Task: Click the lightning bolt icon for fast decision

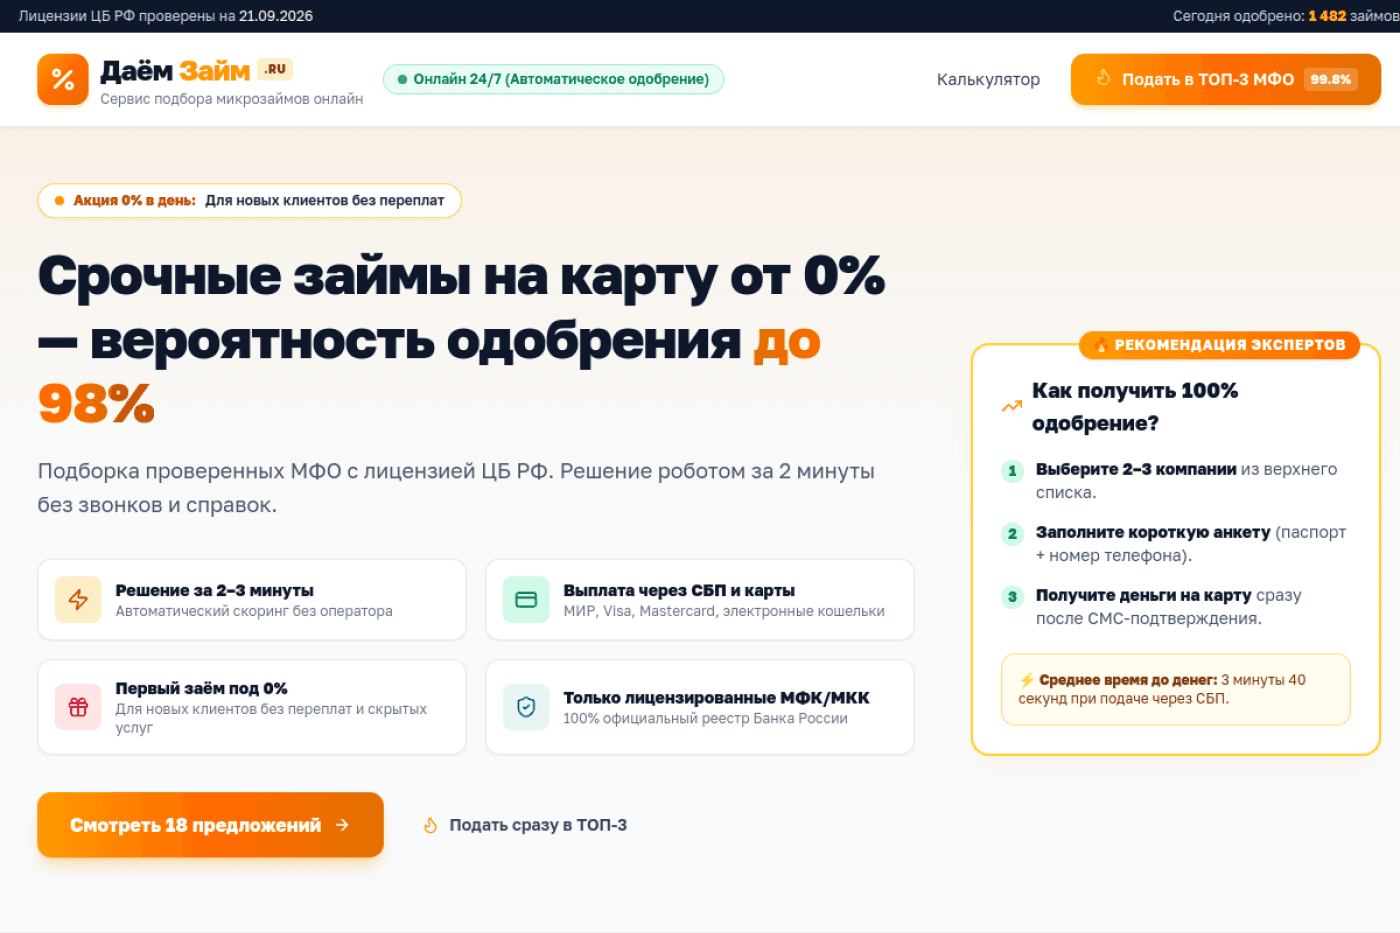Action: tap(78, 600)
